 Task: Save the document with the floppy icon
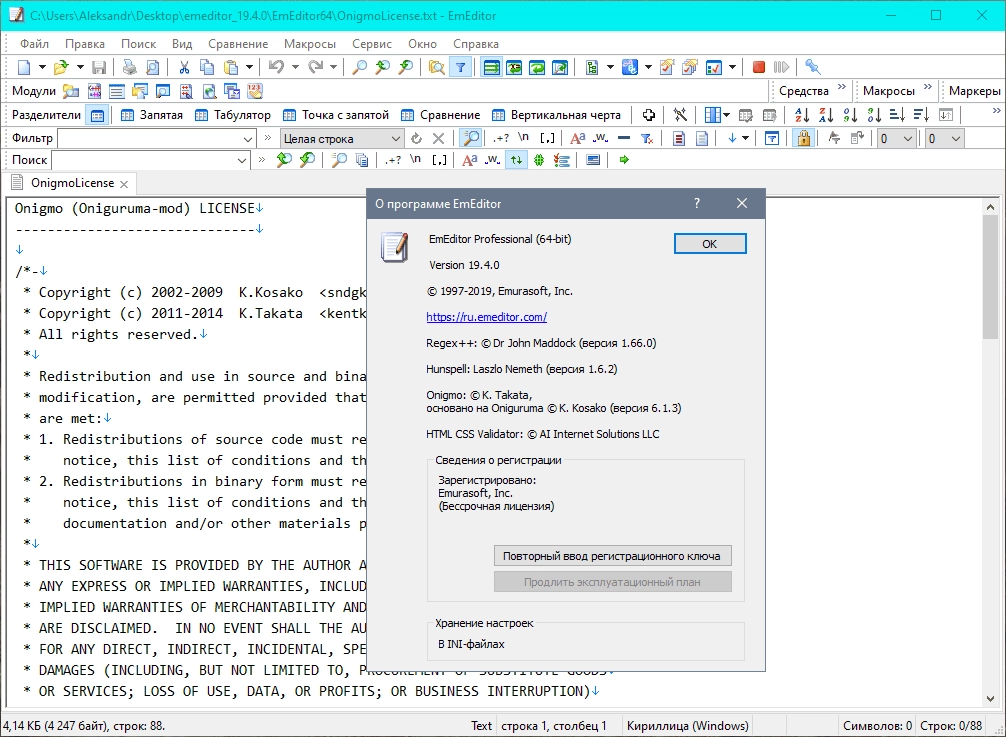(x=99, y=67)
